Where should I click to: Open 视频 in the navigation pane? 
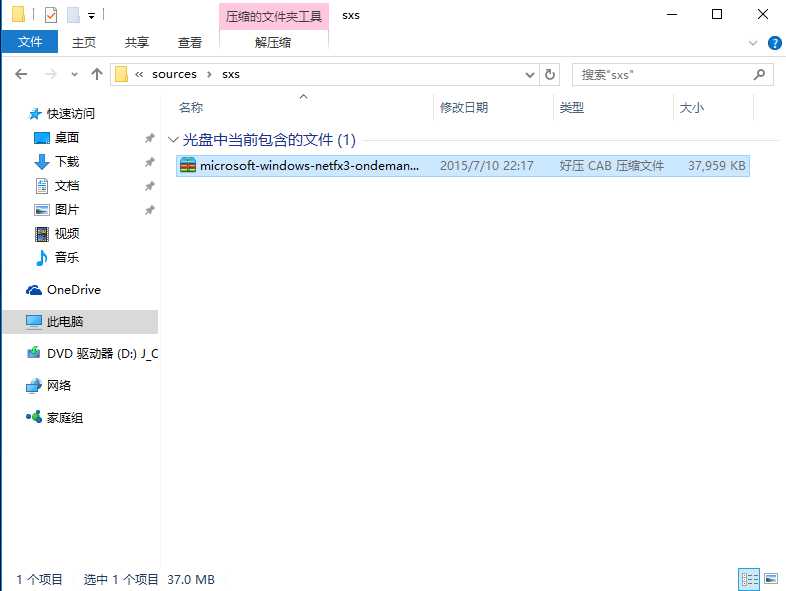(x=67, y=234)
